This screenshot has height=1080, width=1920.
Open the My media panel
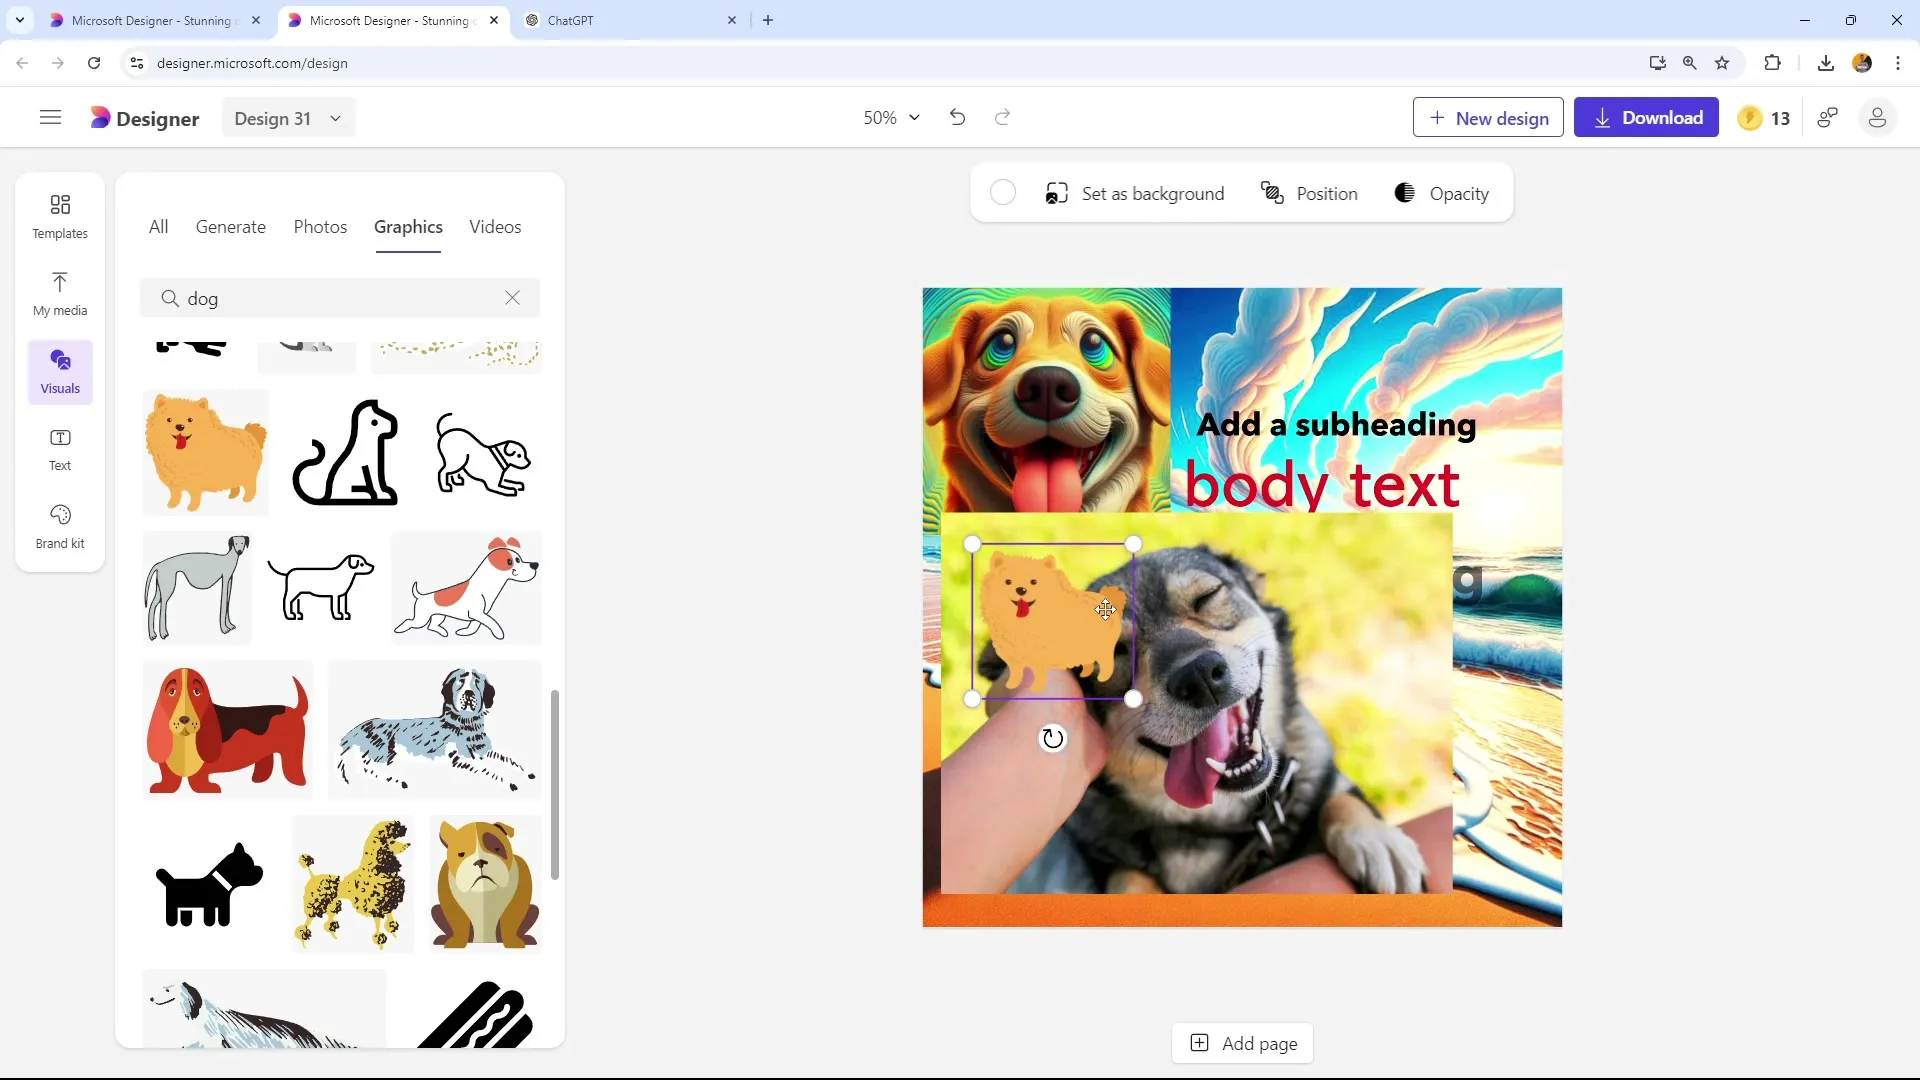click(60, 294)
